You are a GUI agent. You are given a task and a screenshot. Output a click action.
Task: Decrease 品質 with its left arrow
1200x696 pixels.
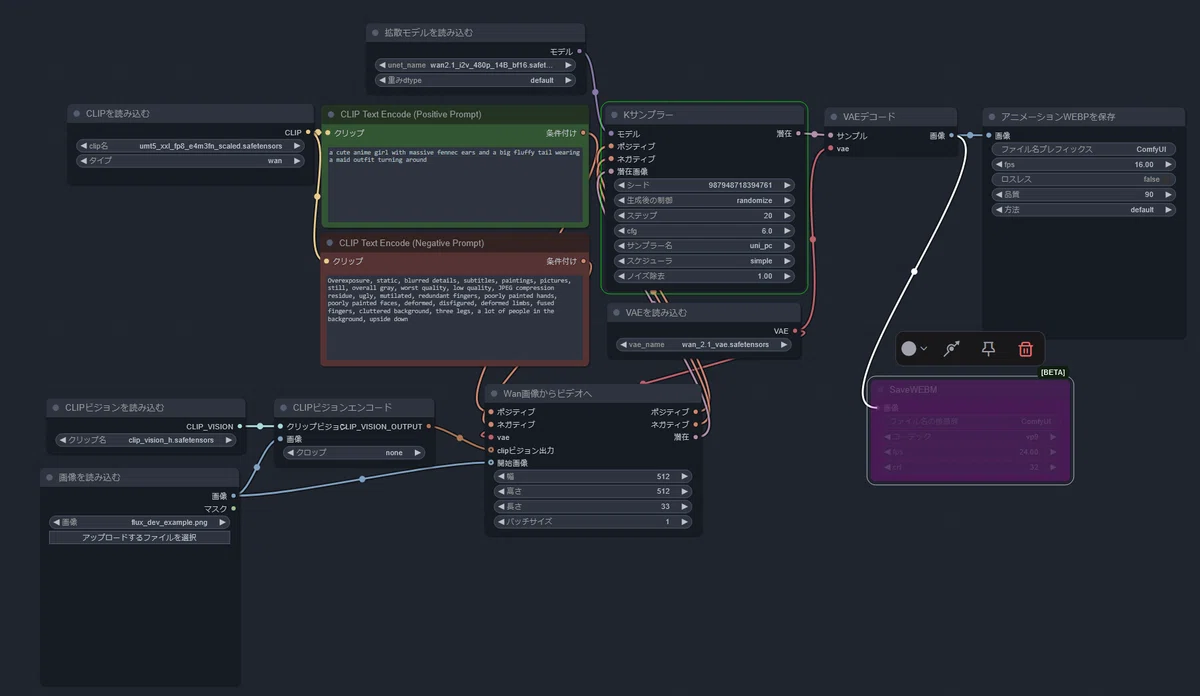click(x=999, y=195)
